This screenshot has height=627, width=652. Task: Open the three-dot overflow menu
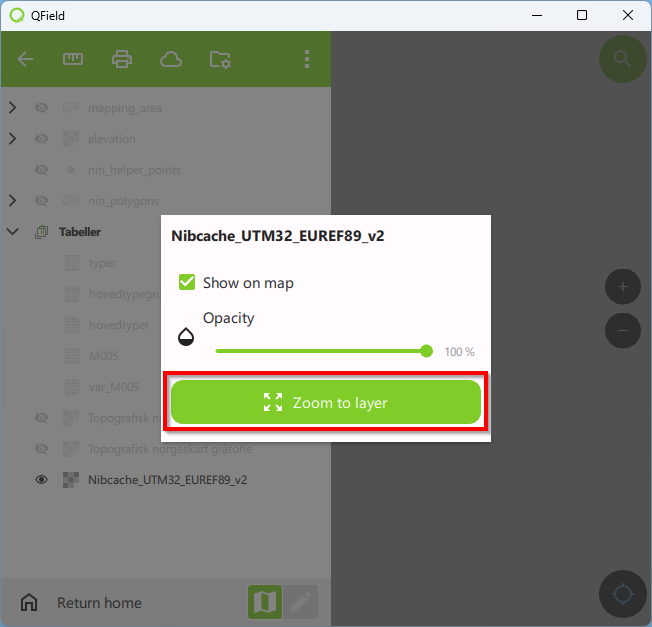coord(307,59)
